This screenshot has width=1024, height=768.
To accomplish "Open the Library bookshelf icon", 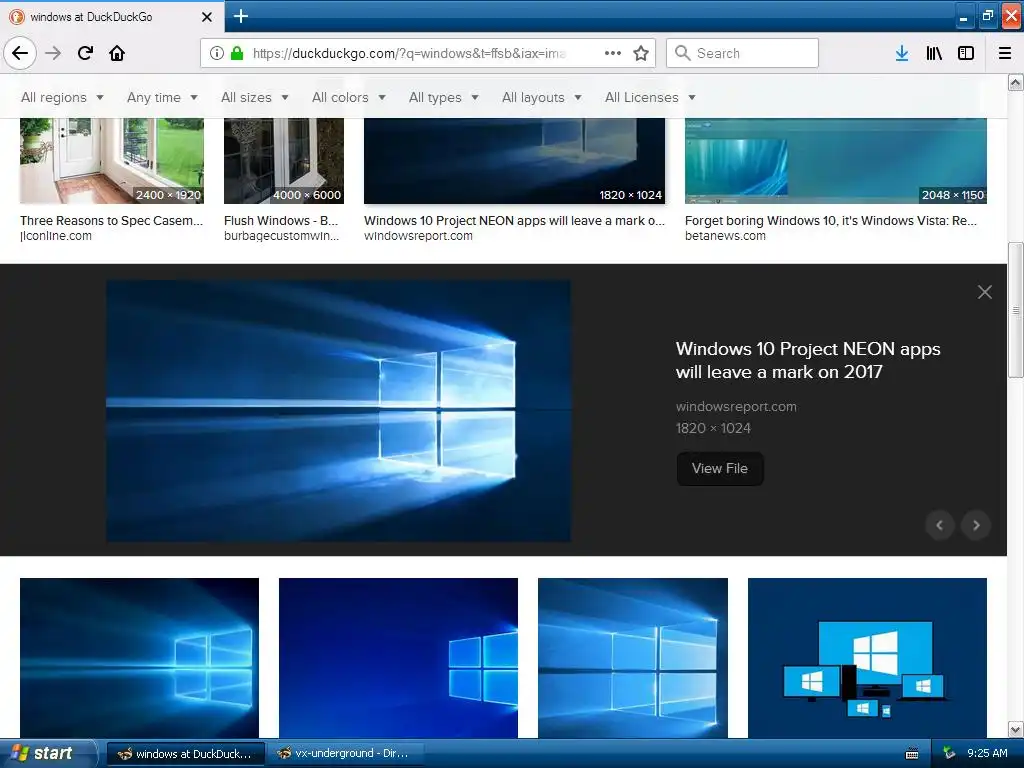I will coord(934,53).
